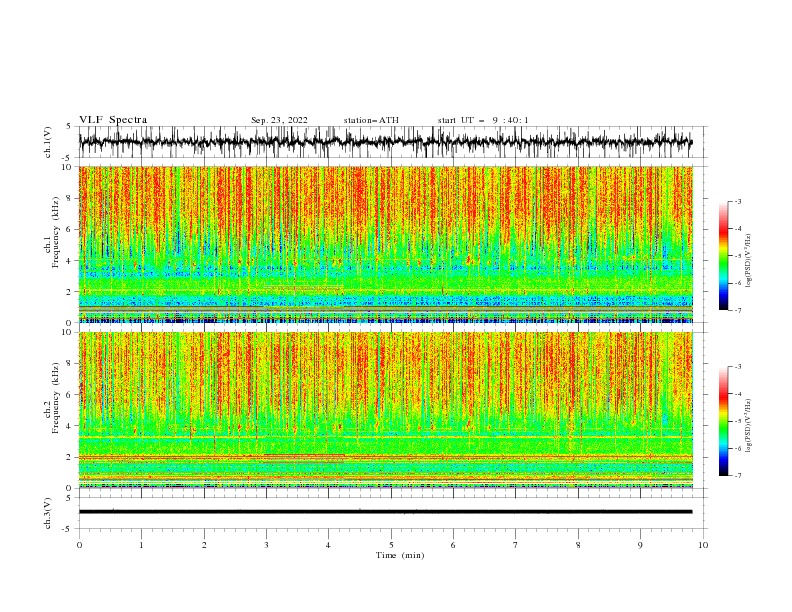Click the time axis tick '0'
Image resolution: width=792 pixels, height=612 pixels.
pyautogui.click(x=79, y=545)
